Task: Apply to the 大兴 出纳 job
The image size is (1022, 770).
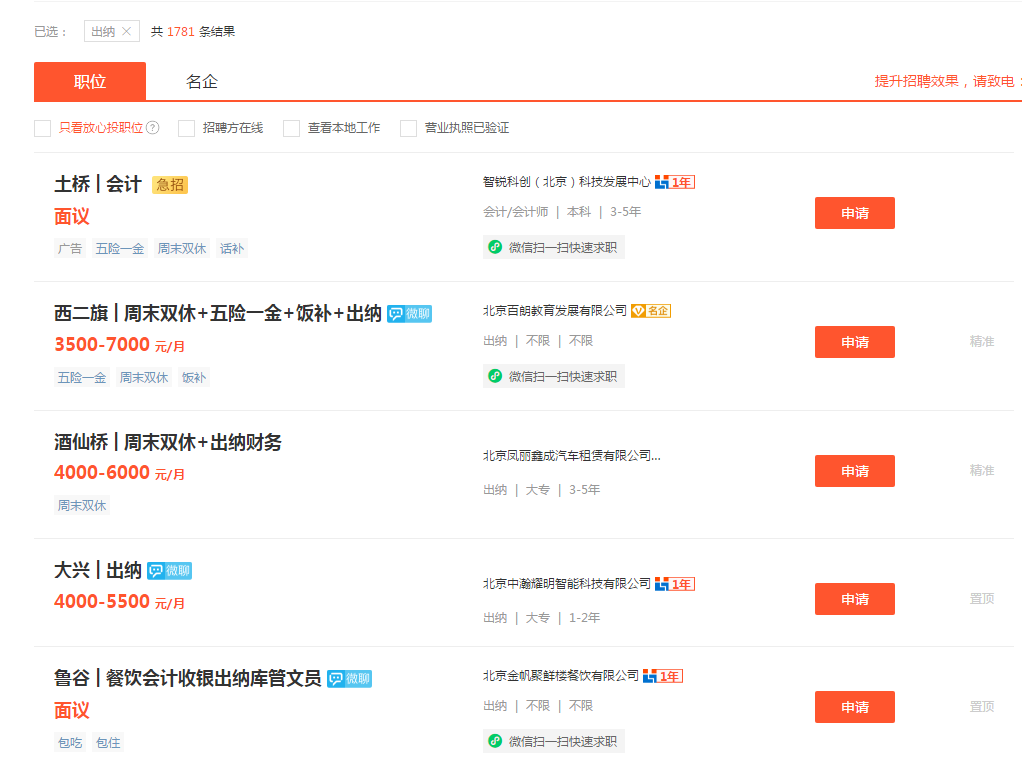Action: [854, 599]
